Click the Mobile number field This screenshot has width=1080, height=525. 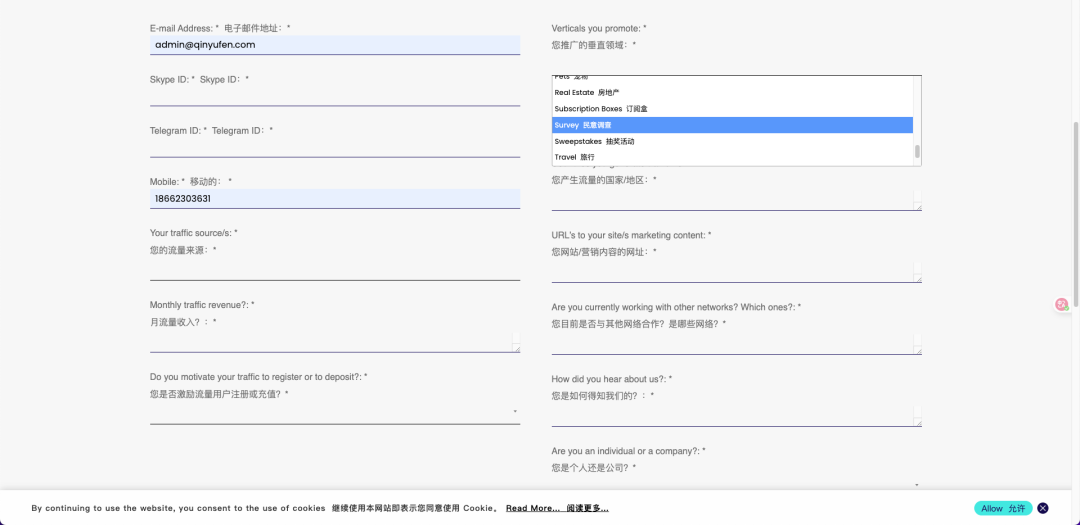click(x=335, y=199)
